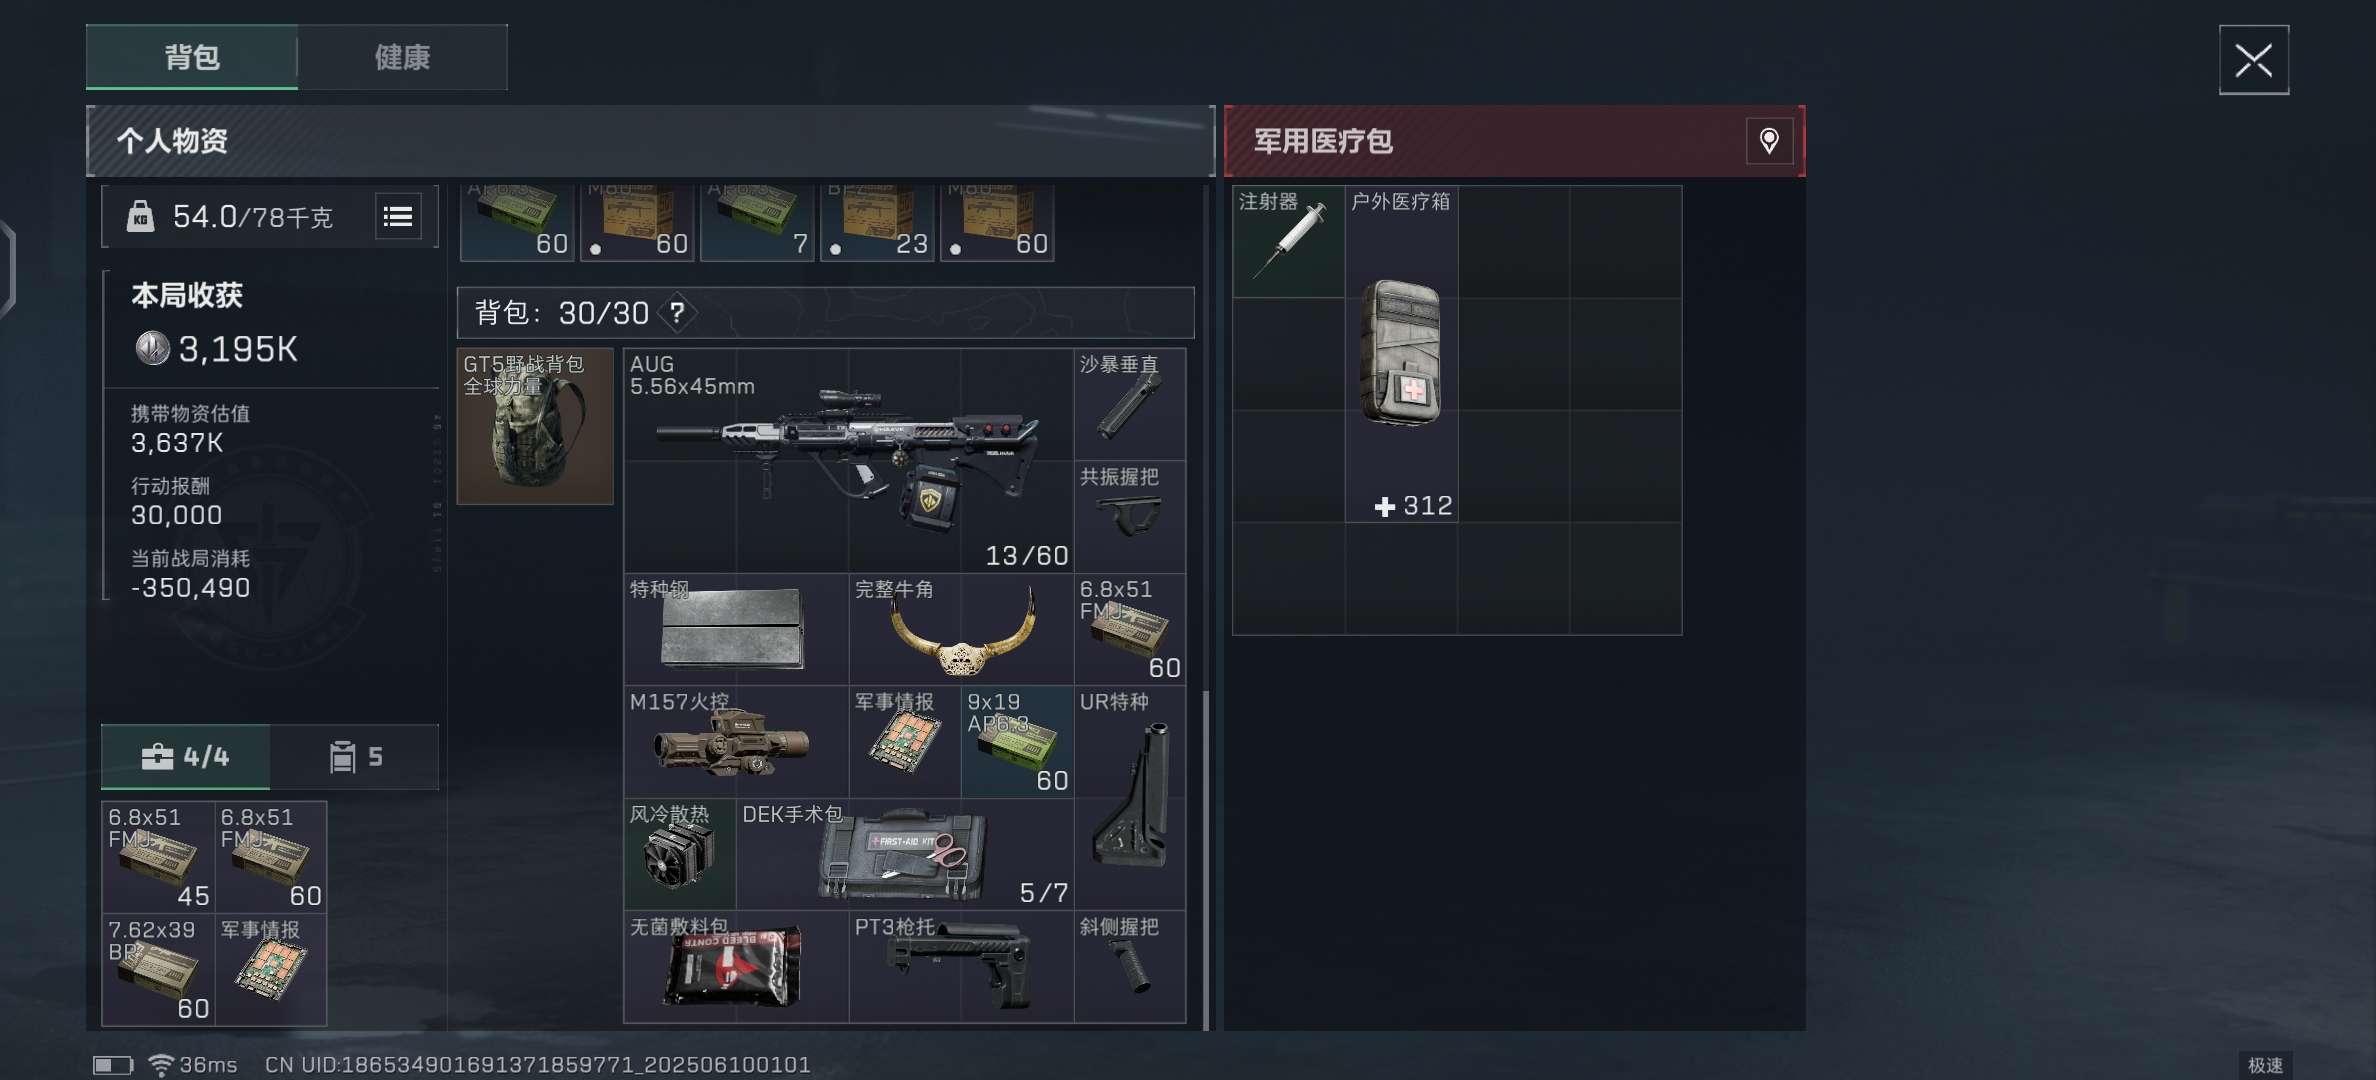The height and width of the screenshot is (1080, 2376).
Task: Click the location pin icon on medical kit
Action: click(1769, 141)
